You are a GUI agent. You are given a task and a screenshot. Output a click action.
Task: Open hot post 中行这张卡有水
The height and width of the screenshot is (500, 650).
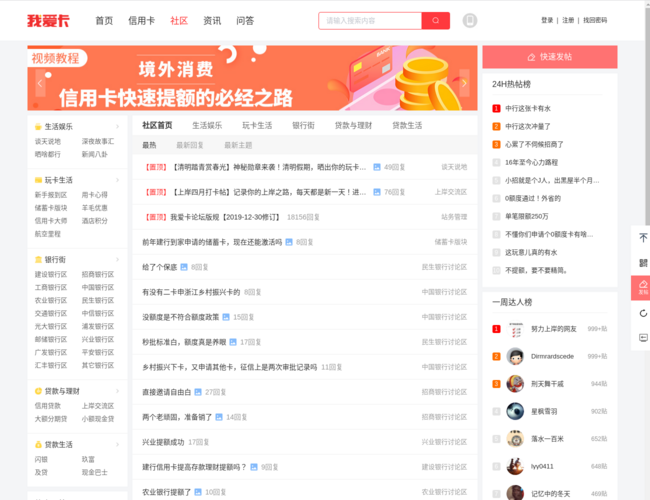click(528, 109)
